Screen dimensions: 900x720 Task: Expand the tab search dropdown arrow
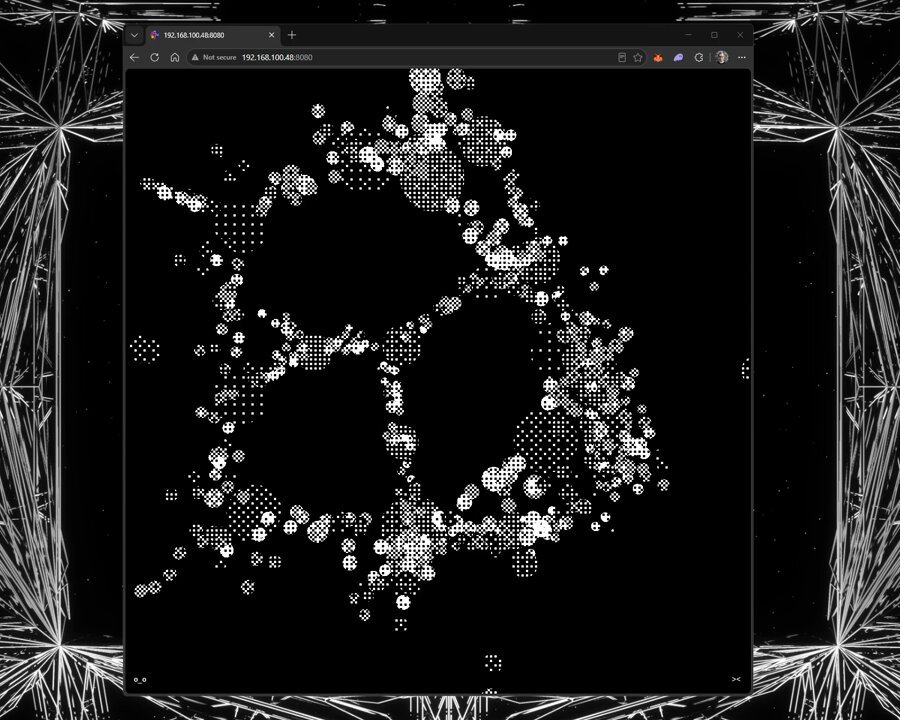pyautogui.click(x=134, y=35)
